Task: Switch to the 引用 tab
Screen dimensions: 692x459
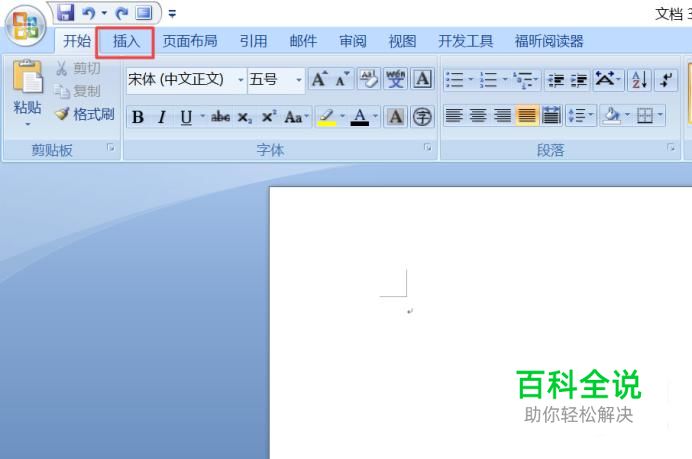Action: 253,41
